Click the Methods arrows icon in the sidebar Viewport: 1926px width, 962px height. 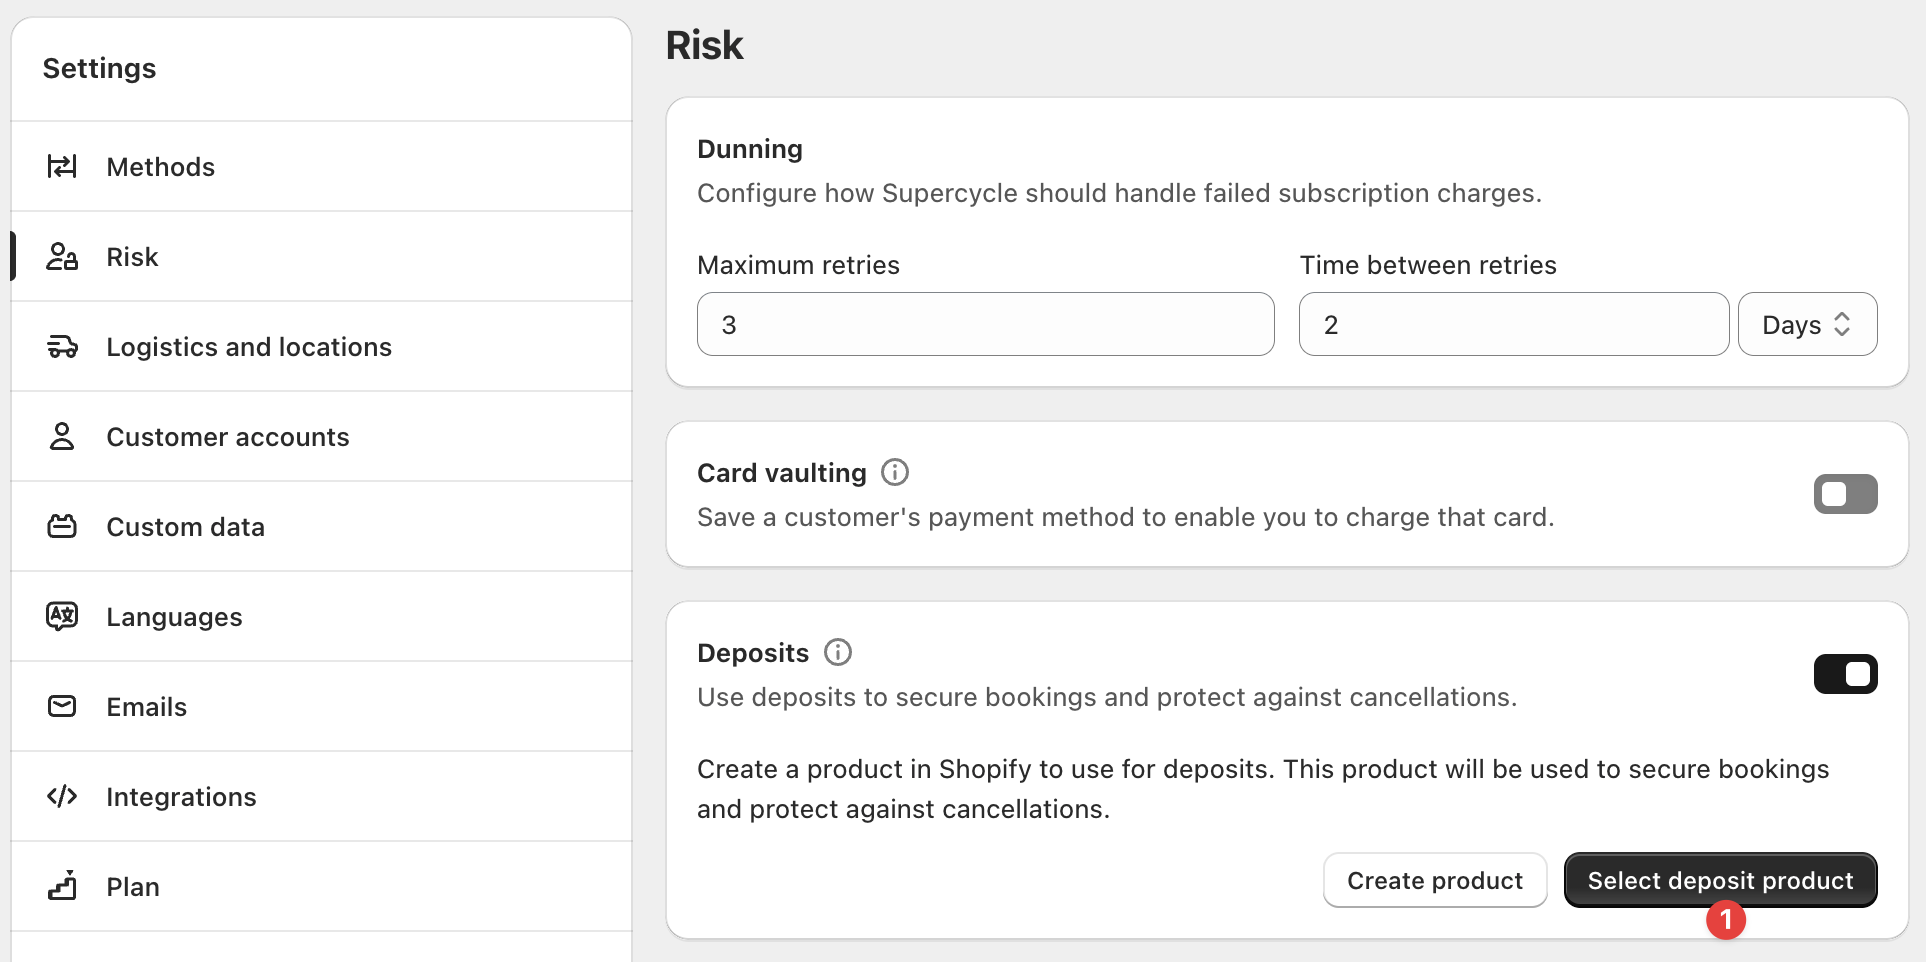(62, 166)
